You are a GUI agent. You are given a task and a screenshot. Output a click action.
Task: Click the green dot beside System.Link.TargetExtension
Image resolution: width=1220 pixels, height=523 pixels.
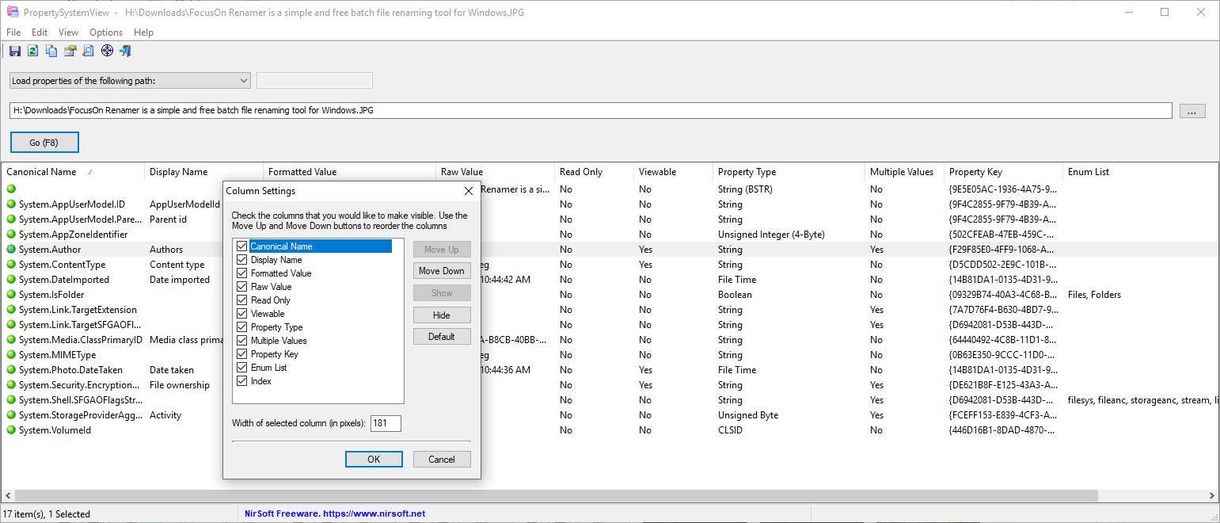point(12,309)
